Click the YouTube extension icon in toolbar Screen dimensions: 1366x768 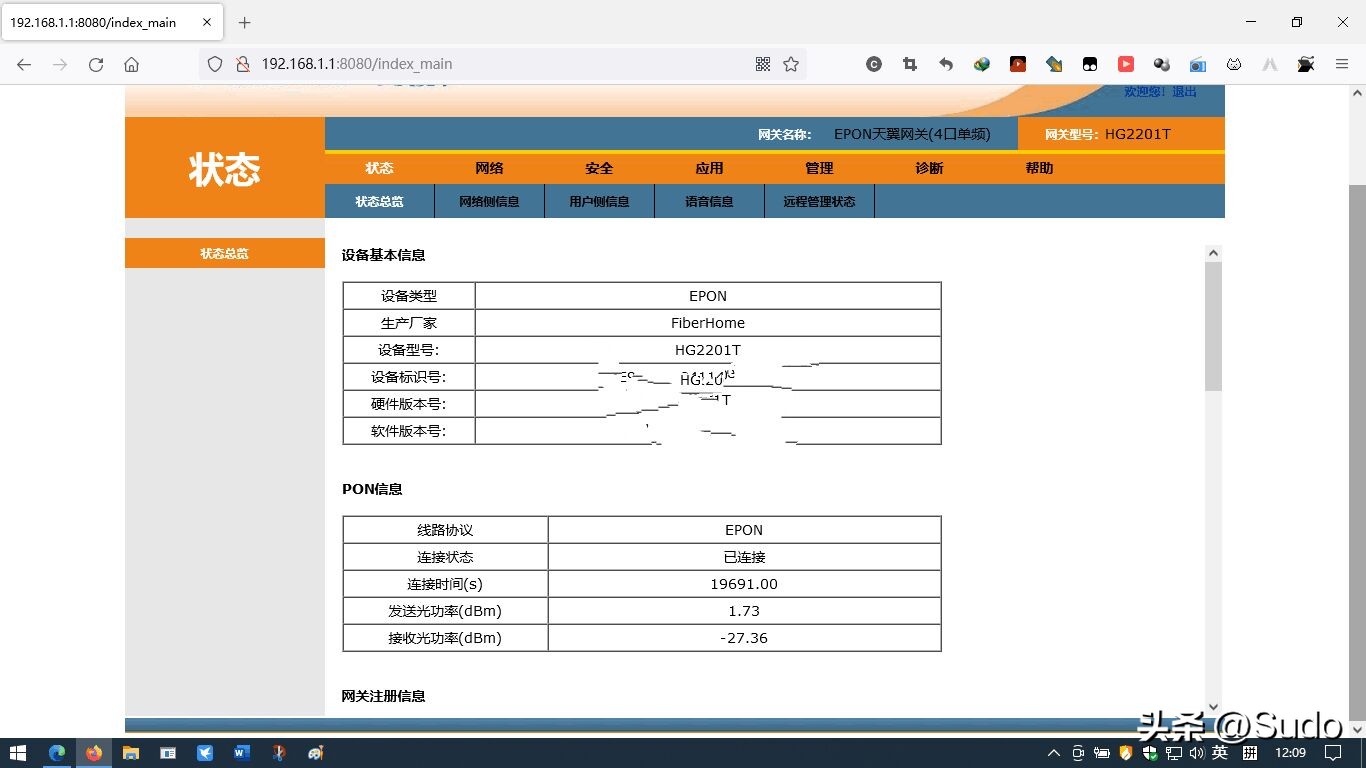[x=1125, y=64]
